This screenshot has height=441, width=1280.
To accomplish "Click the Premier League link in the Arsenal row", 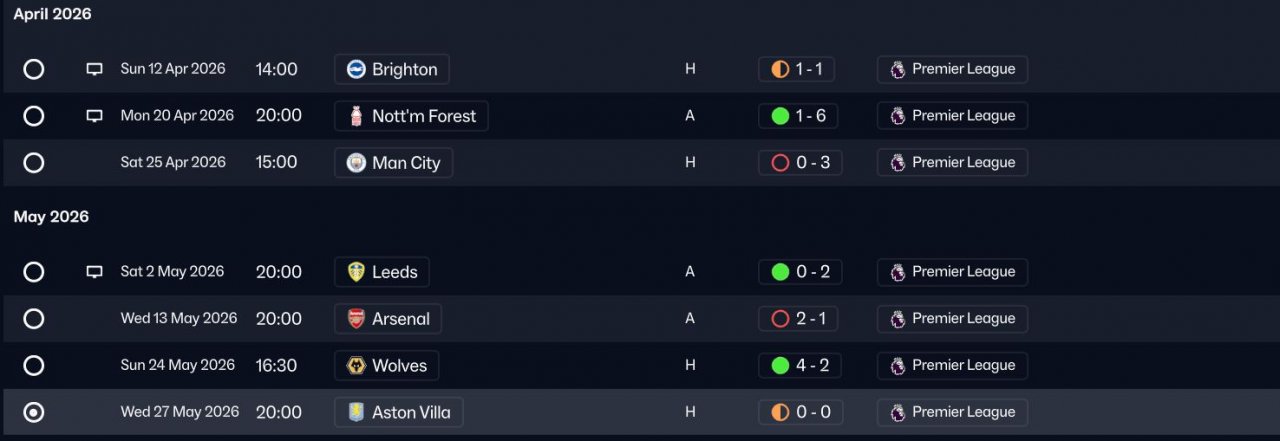I will pyautogui.click(x=952, y=319).
